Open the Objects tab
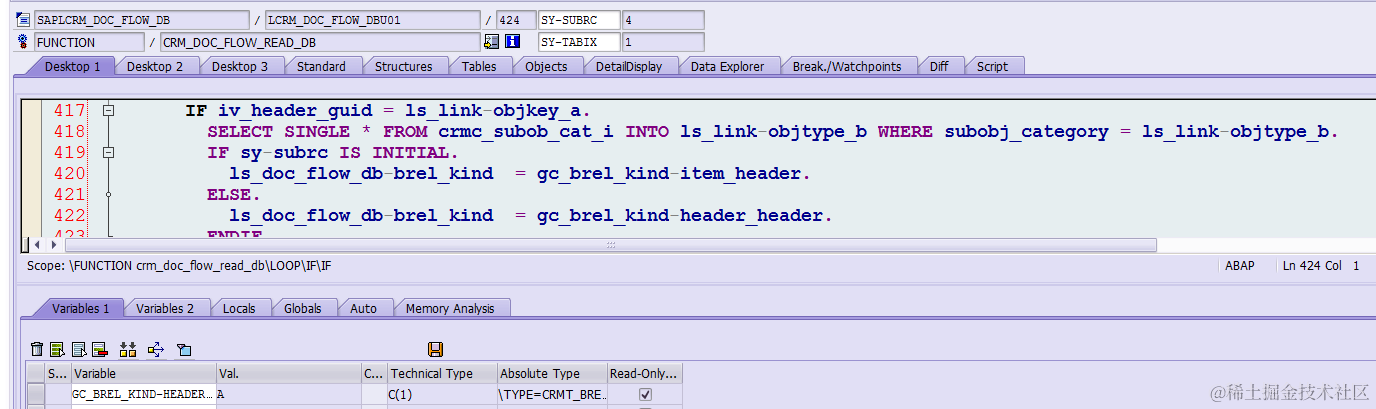1376x409 pixels. pyautogui.click(x=546, y=66)
